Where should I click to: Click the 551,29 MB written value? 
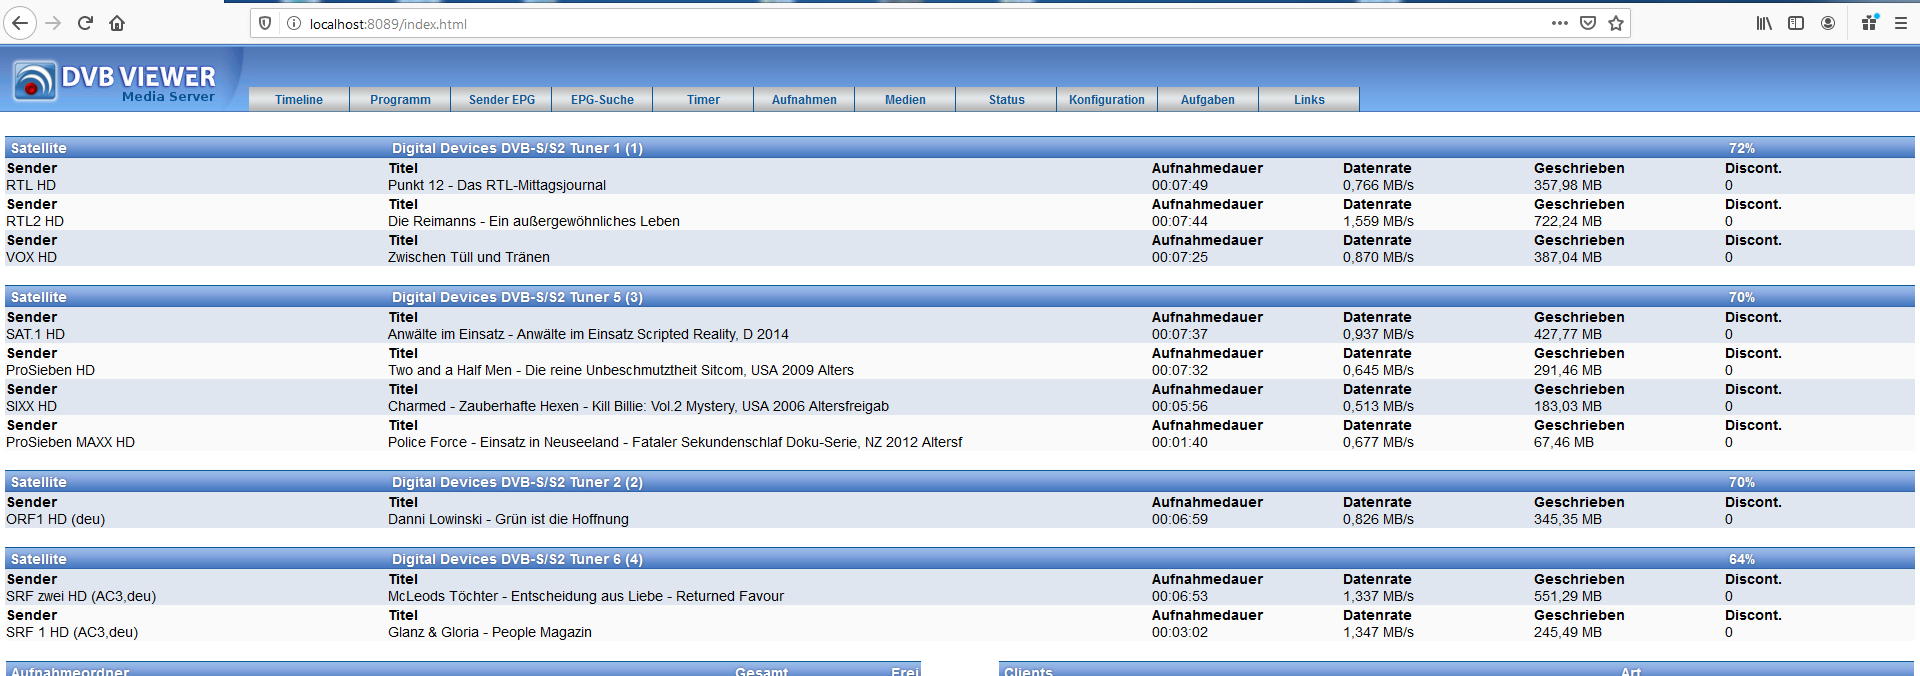[1568, 596]
